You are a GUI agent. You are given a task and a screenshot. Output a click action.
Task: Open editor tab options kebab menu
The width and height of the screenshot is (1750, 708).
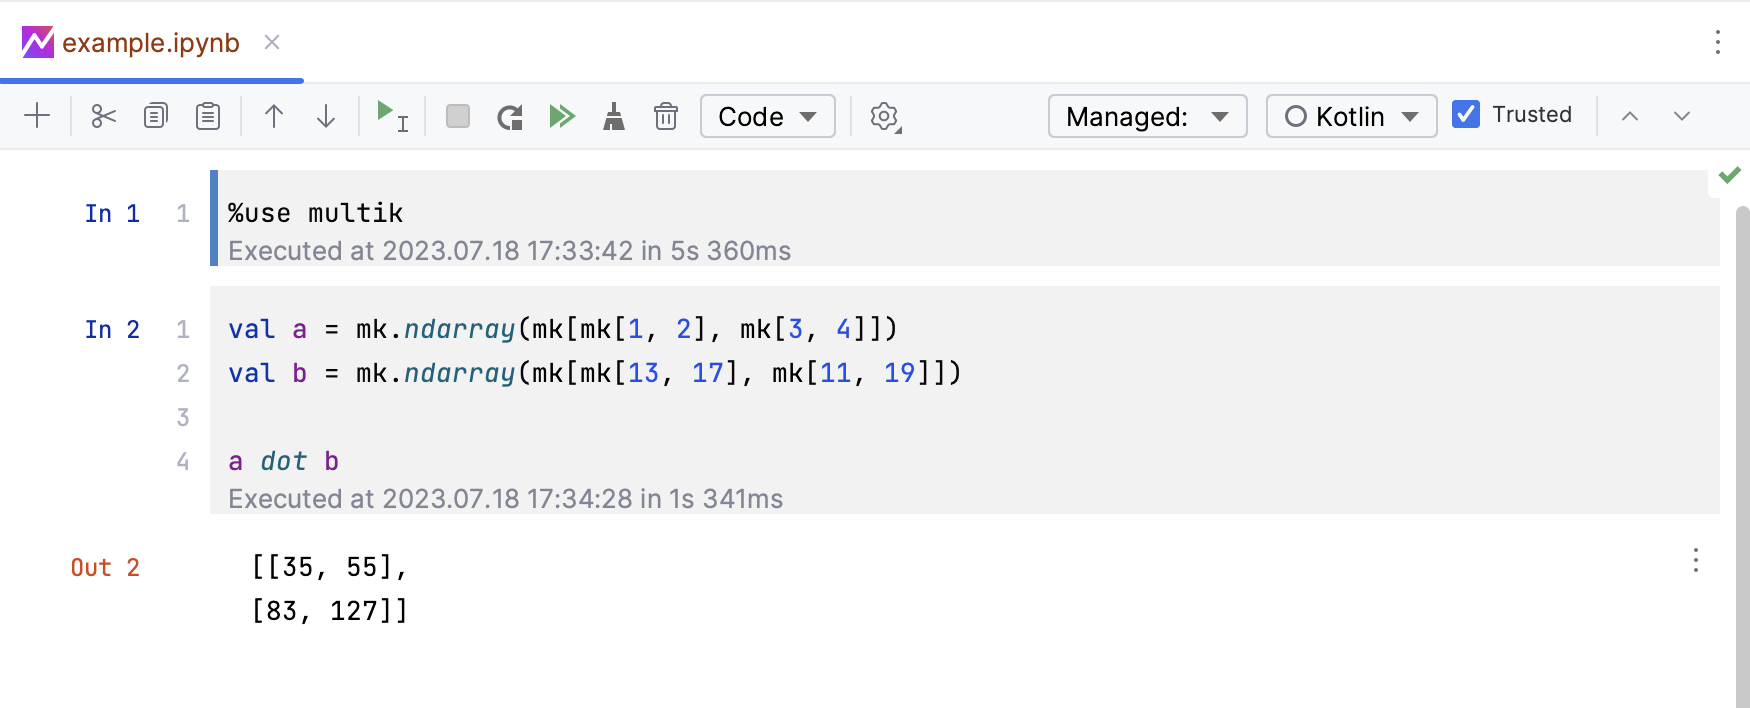click(1718, 42)
